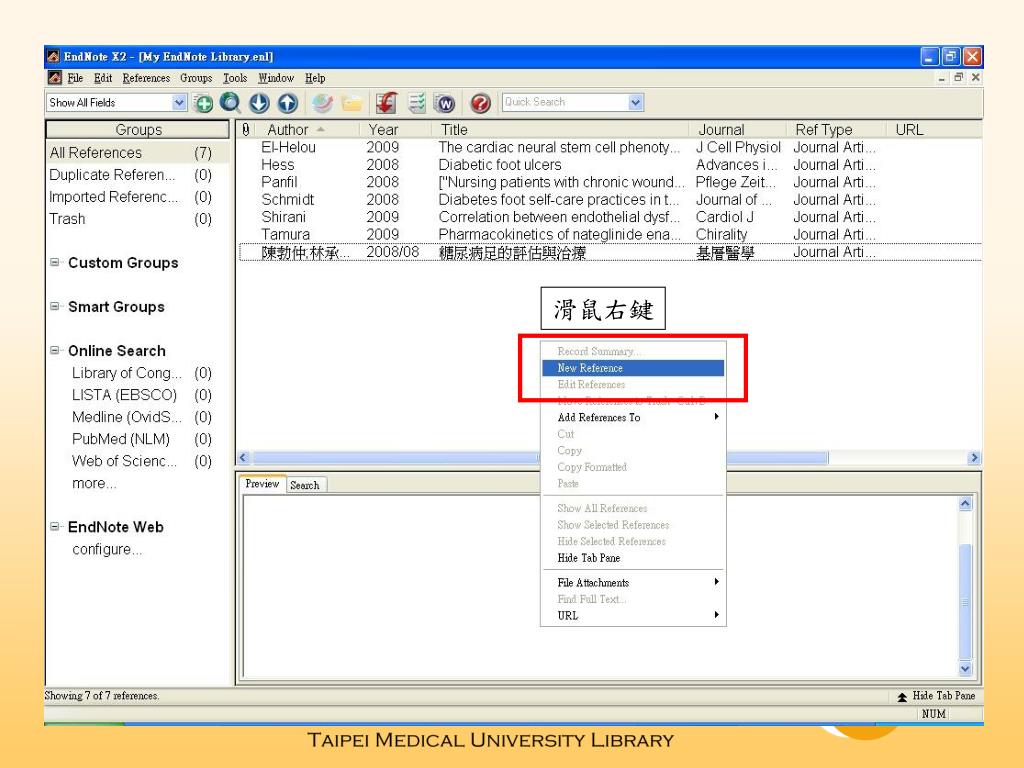Sort by the Ref Type column header
Viewport: 1024px width, 768px height.
(837, 129)
